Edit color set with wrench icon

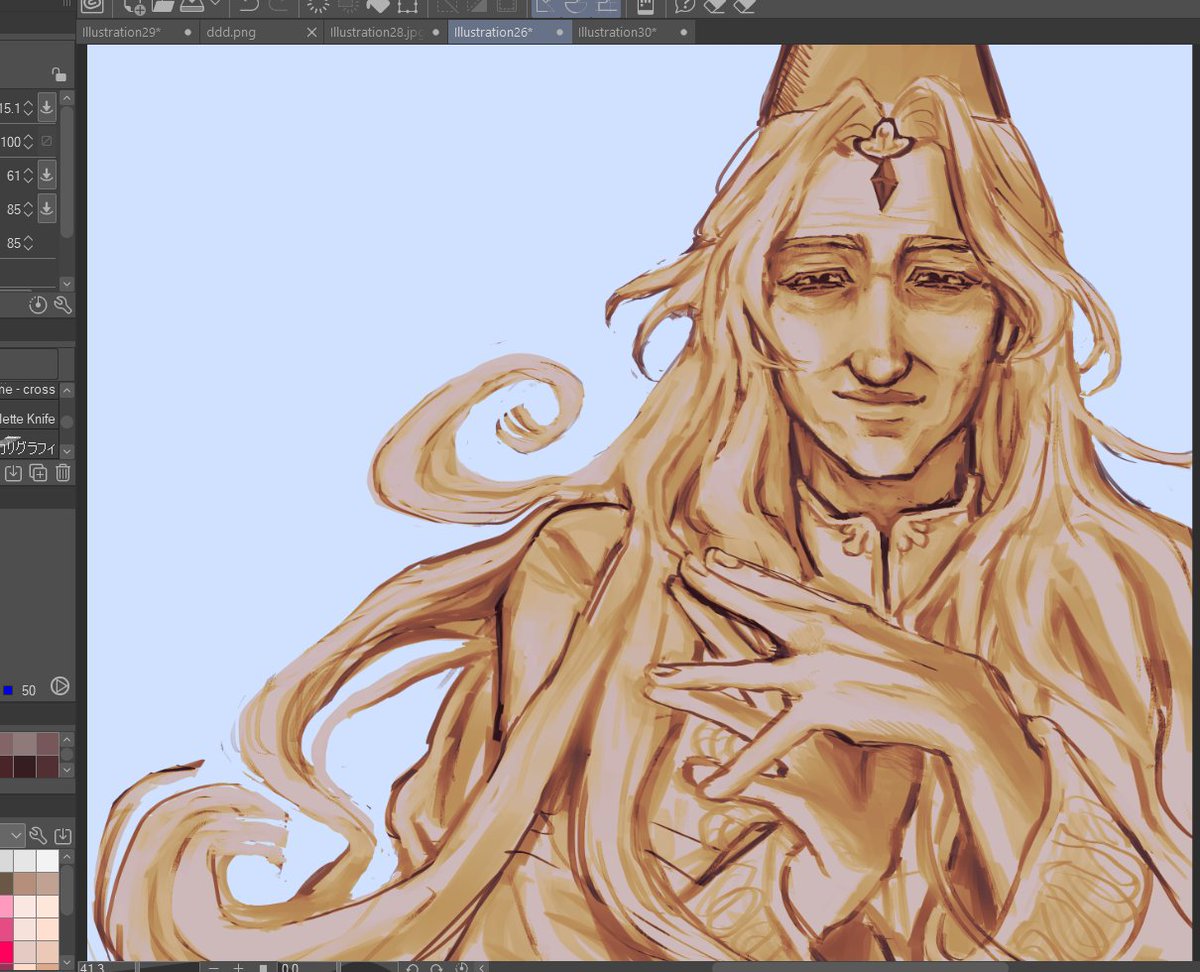coord(38,835)
